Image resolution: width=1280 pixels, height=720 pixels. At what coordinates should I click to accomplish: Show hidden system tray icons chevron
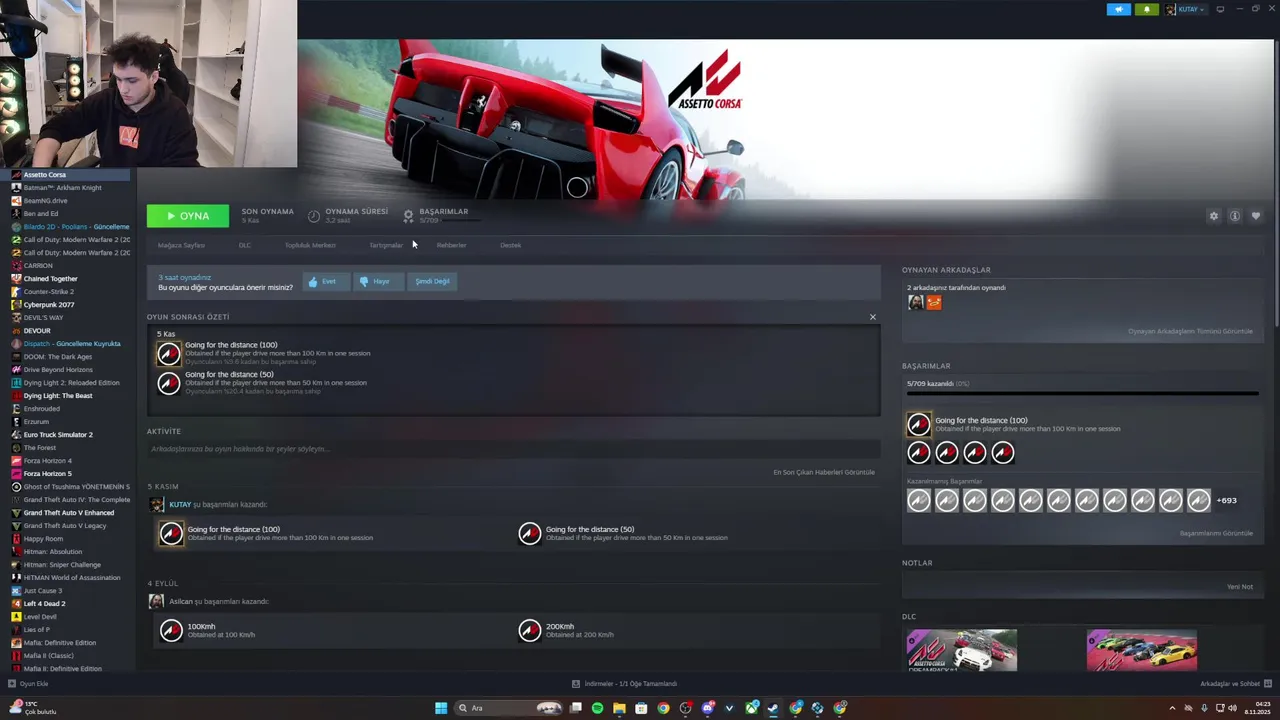click(1172, 708)
